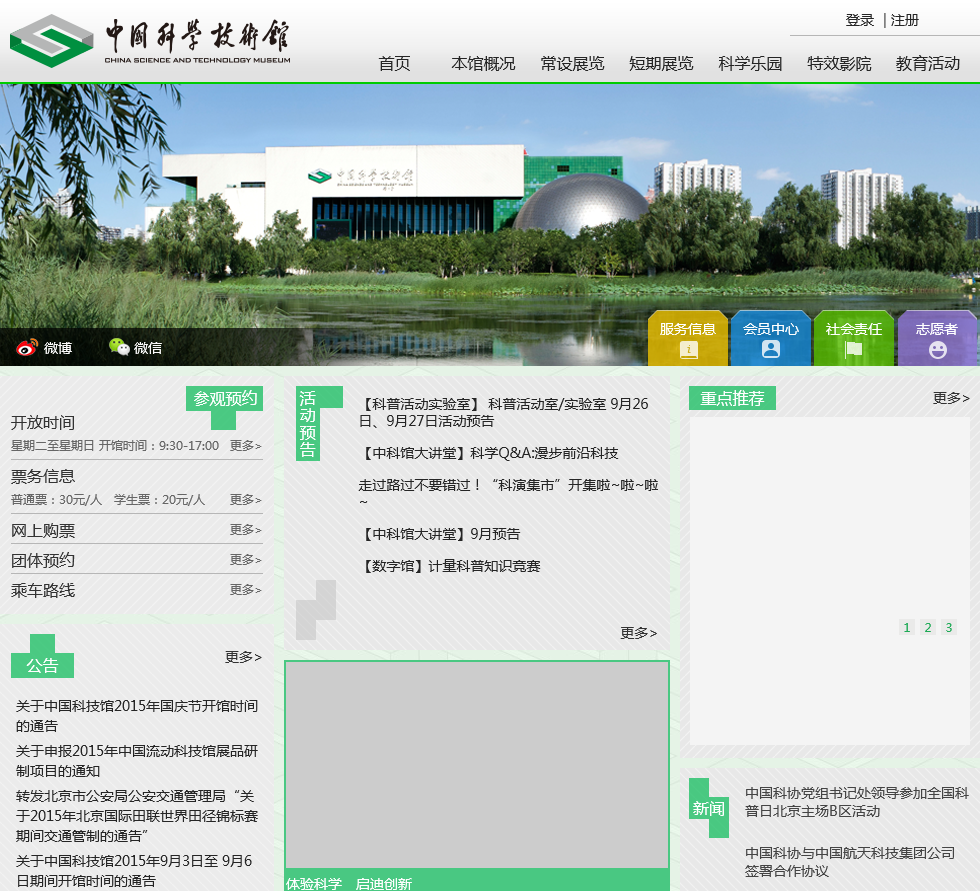Click the China Science and Technology Museum logo

click(150, 41)
